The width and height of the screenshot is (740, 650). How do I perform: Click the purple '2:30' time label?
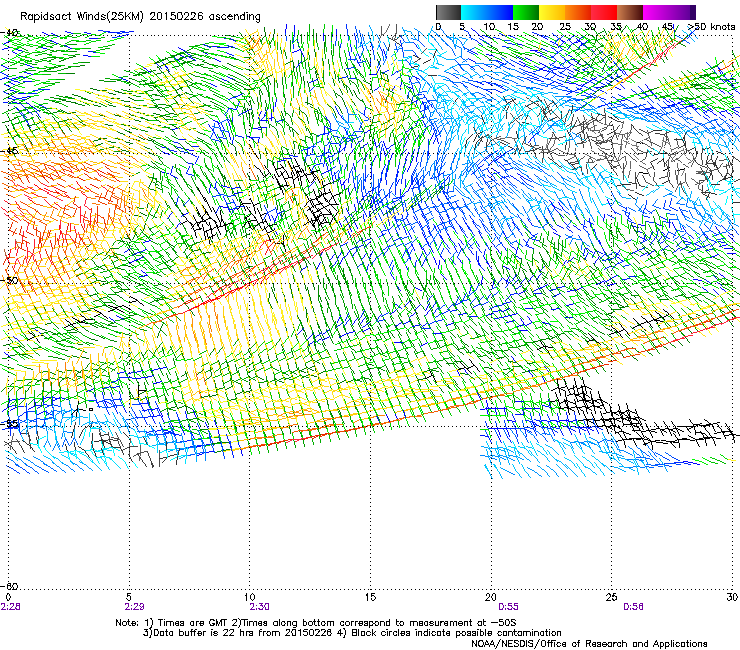point(260,607)
